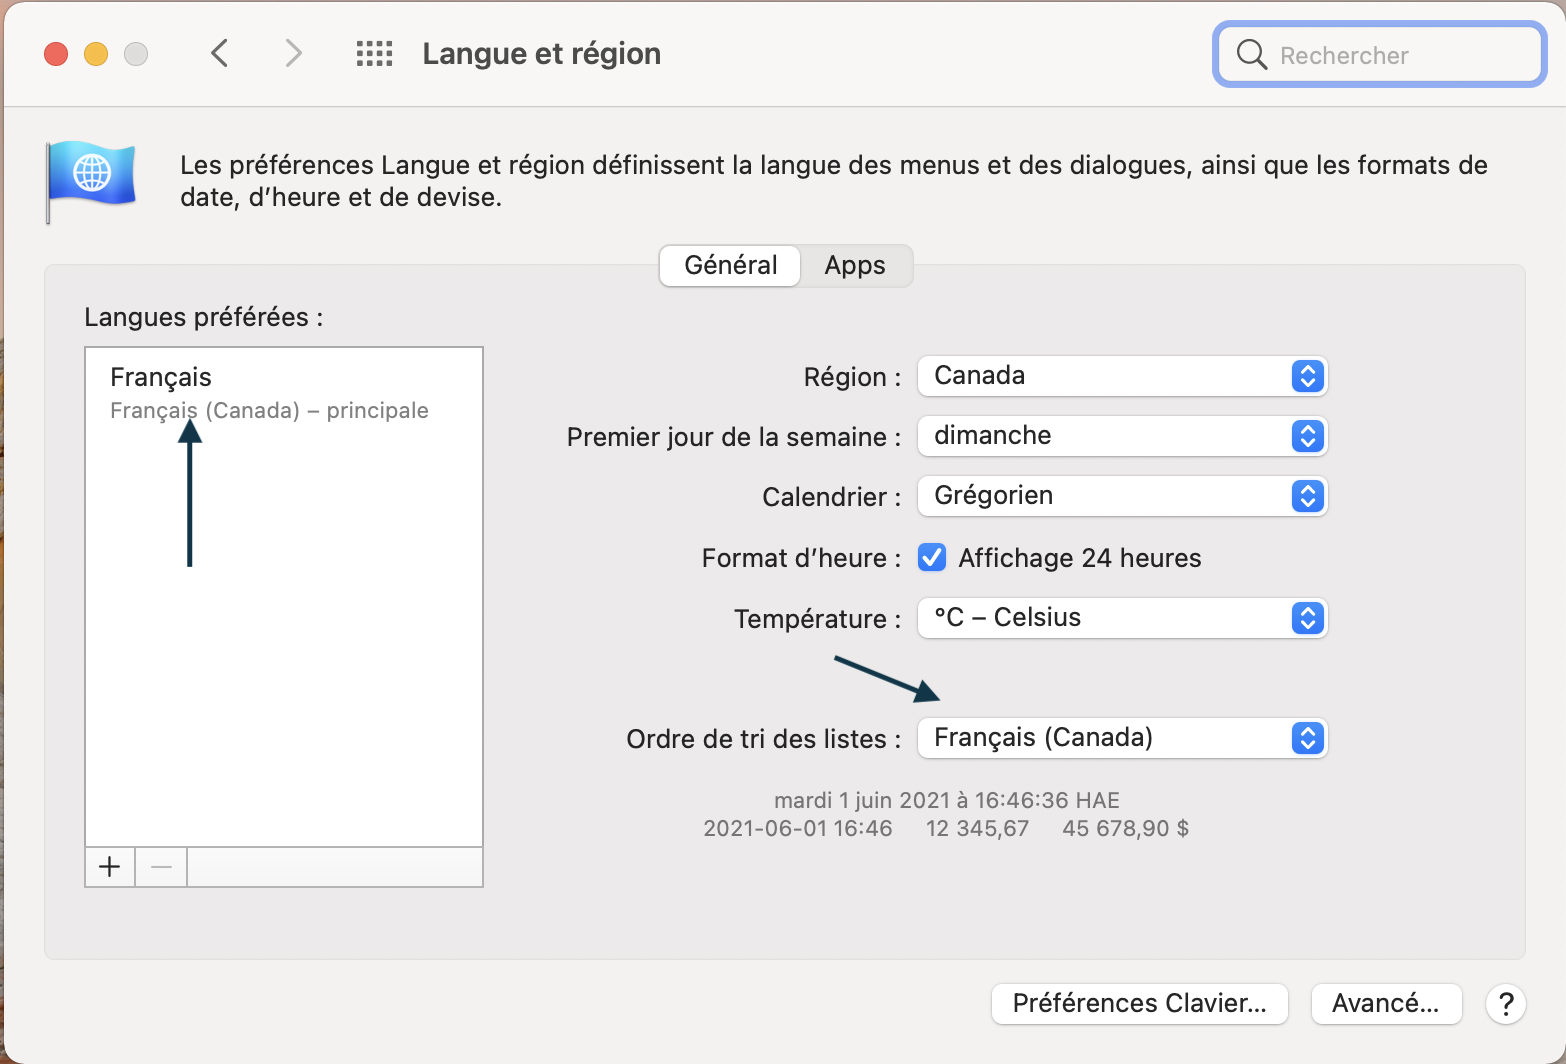Click the Préférences Clavier button
This screenshot has height=1064, width=1566.
[1139, 1003]
